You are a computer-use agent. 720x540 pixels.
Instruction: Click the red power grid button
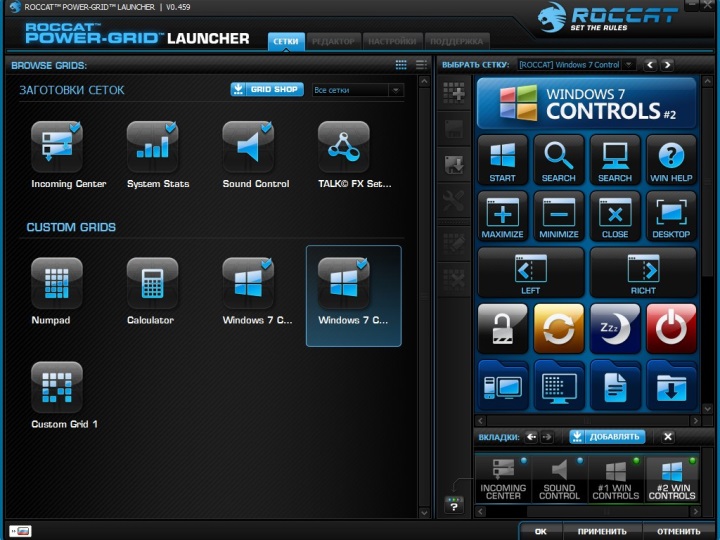671,329
